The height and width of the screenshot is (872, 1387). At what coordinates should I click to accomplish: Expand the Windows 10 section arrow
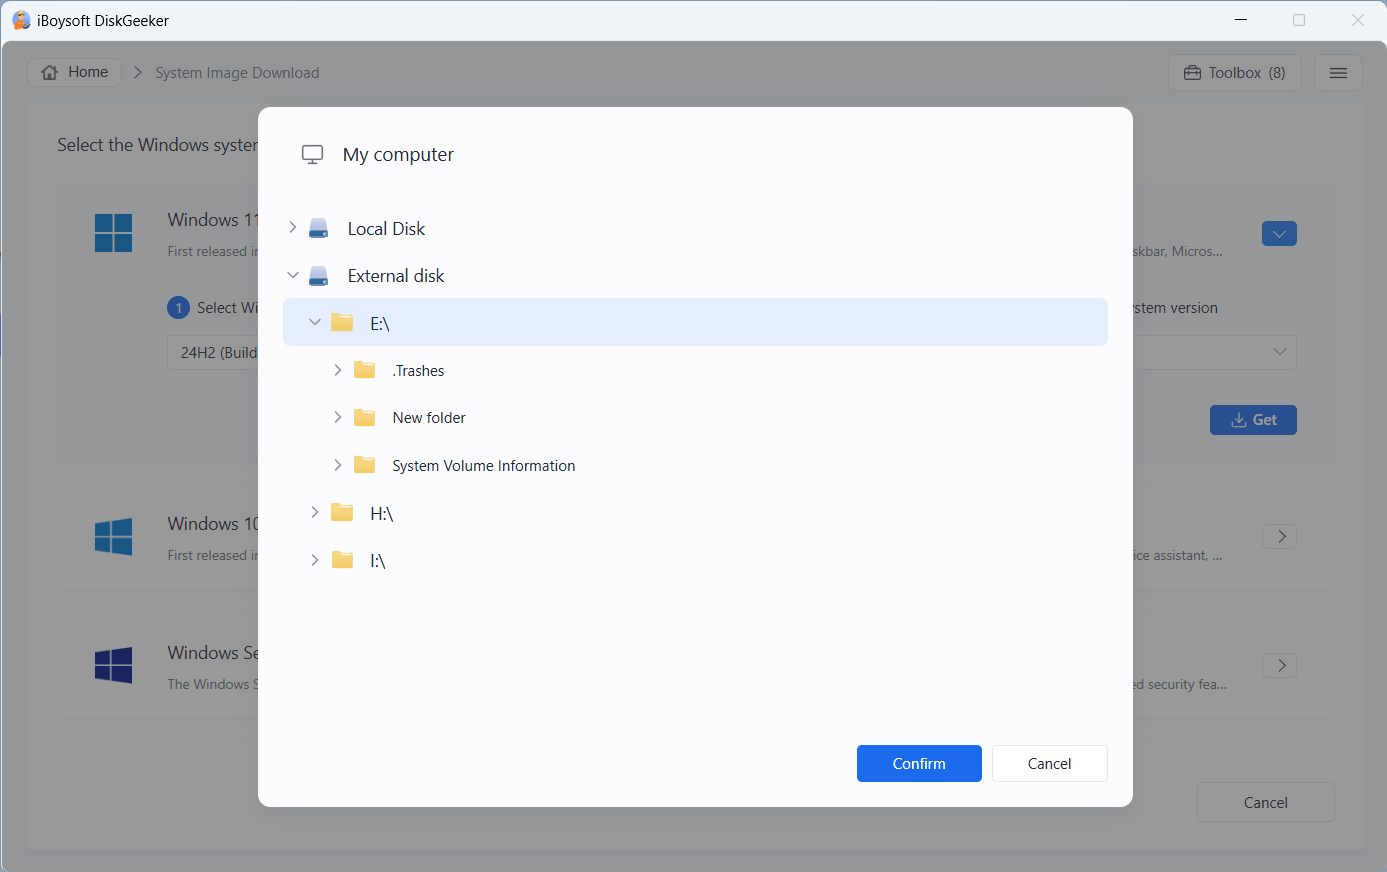1280,536
